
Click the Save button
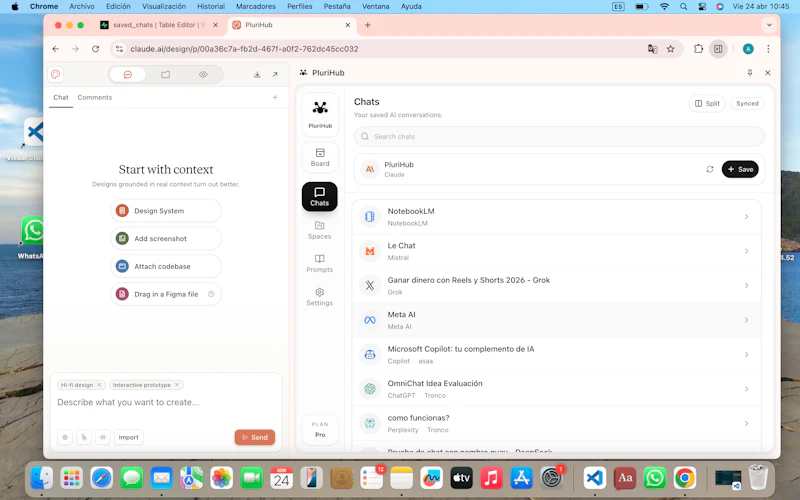click(x=740, y=169)
